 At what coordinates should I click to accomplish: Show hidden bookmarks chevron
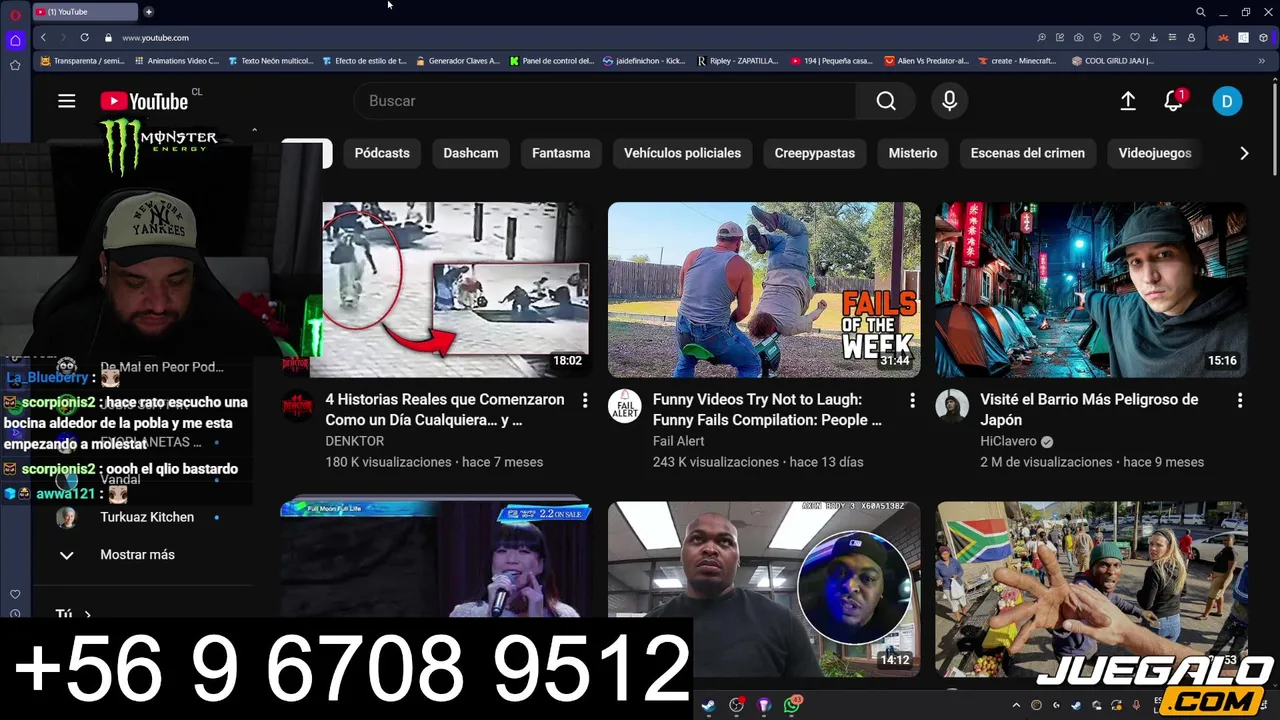coord(1261,61)
